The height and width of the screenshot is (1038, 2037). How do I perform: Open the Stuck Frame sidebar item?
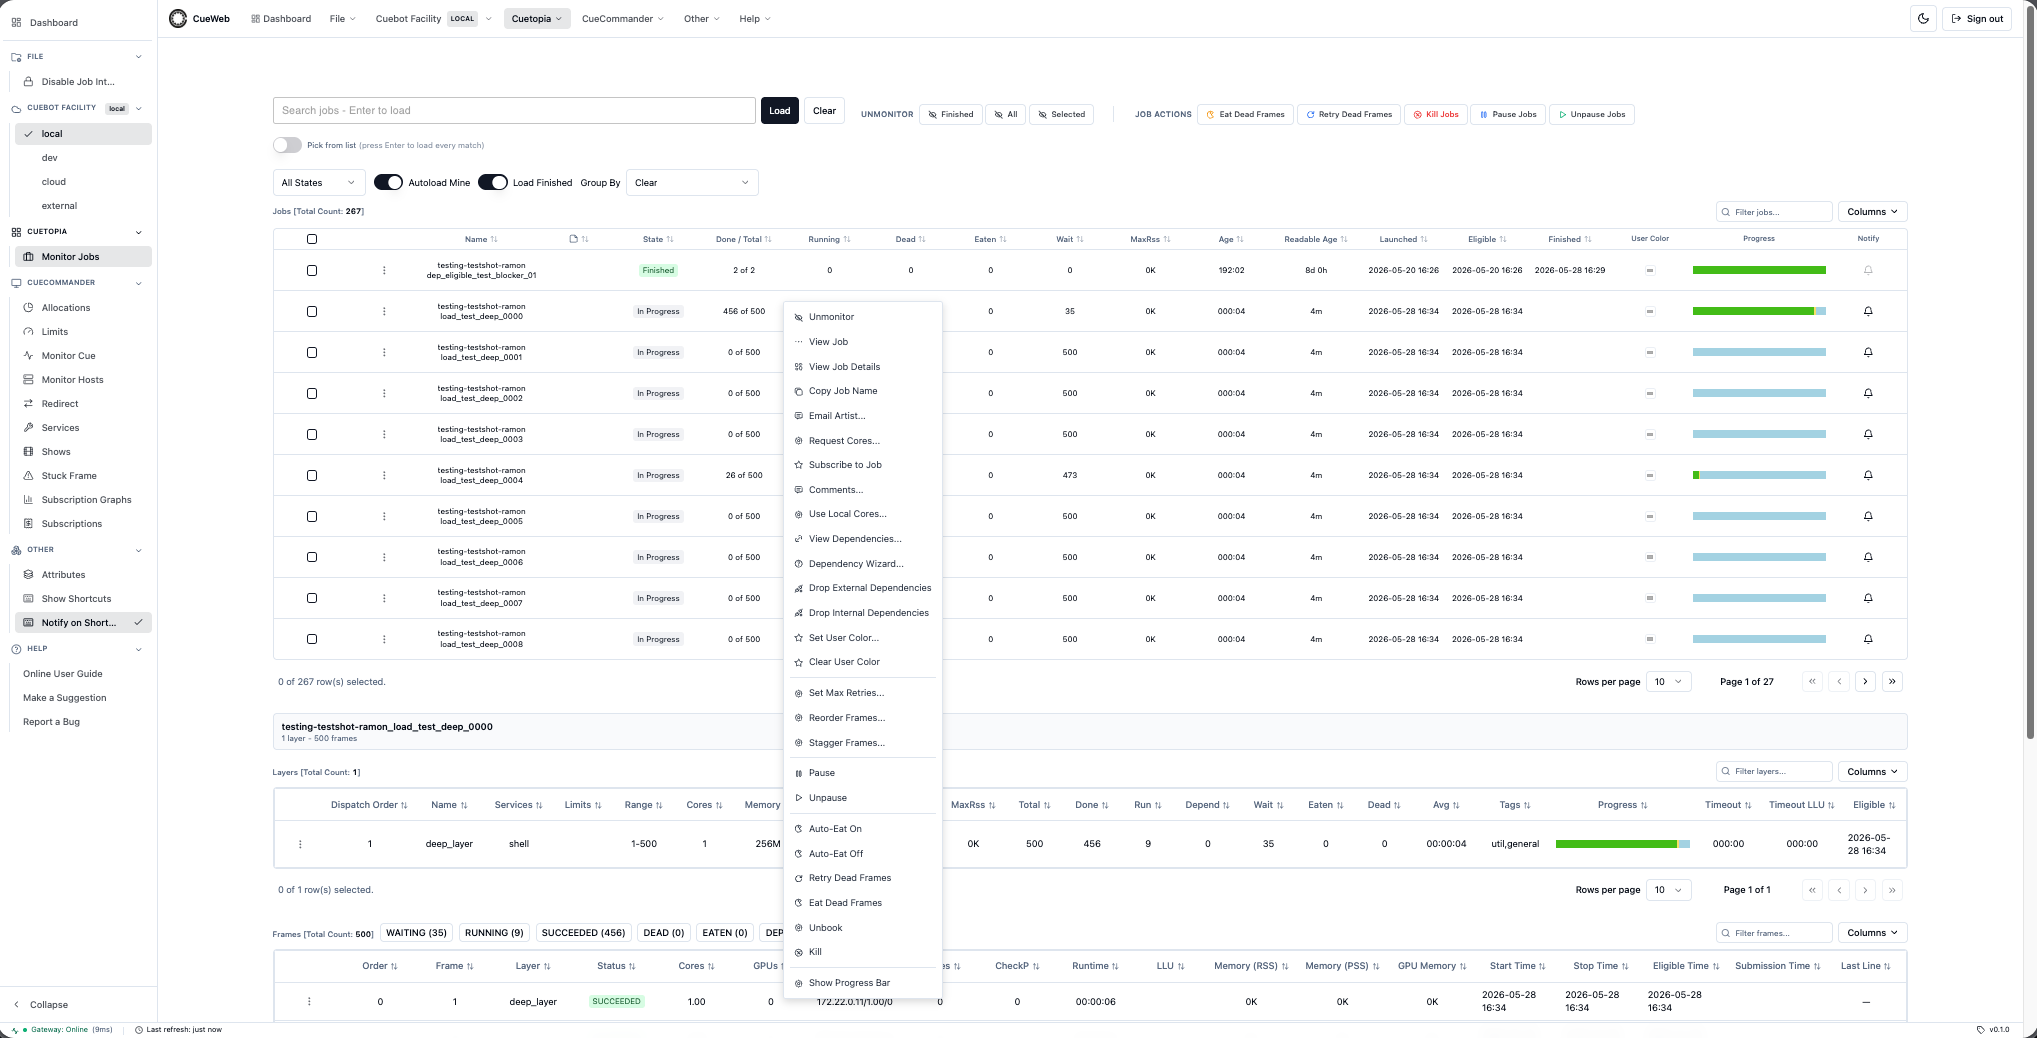point(69,476)
